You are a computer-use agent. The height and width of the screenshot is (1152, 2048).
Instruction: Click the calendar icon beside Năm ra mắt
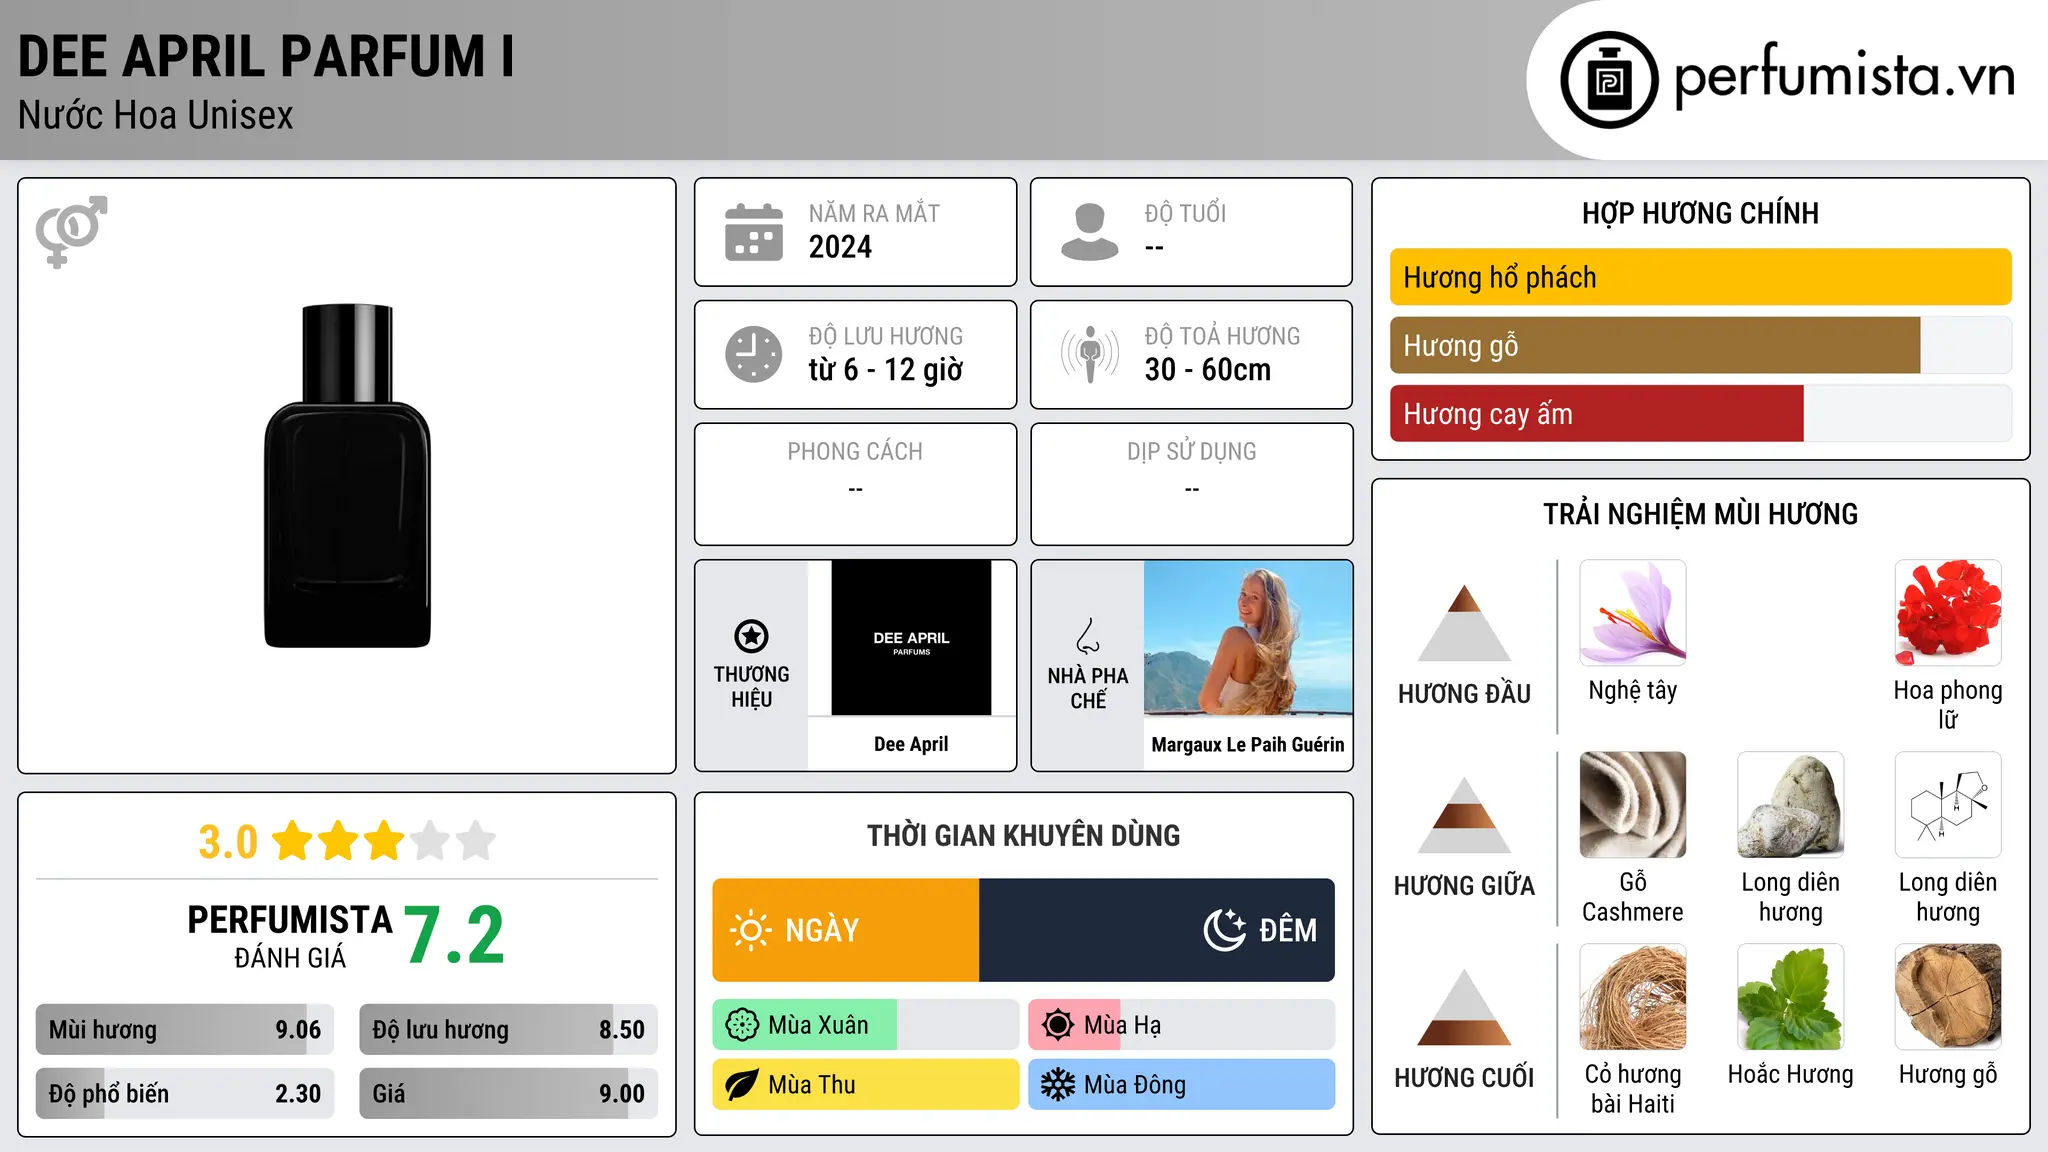(754, 232)
